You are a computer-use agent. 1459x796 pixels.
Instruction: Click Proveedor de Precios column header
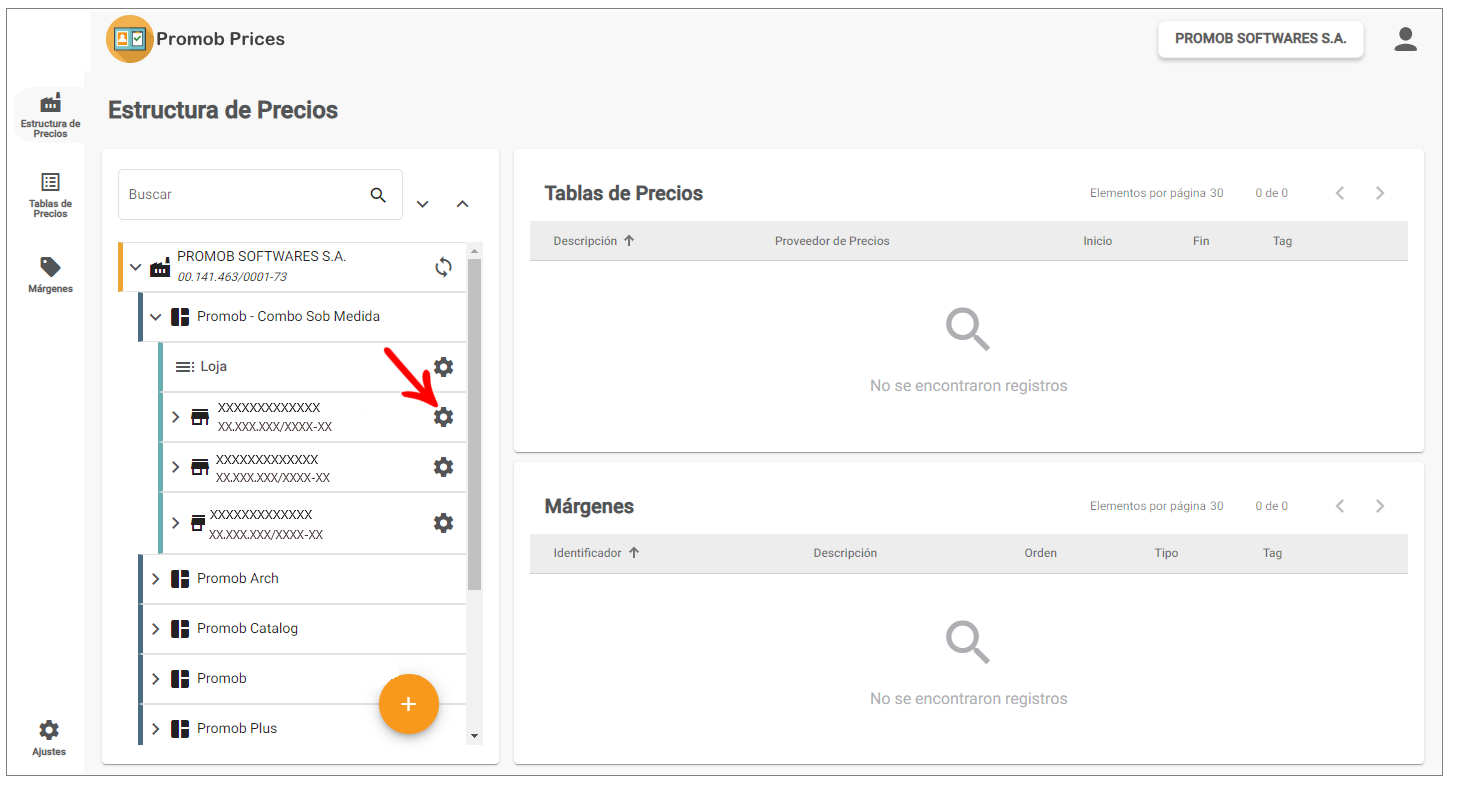(832, 241)
